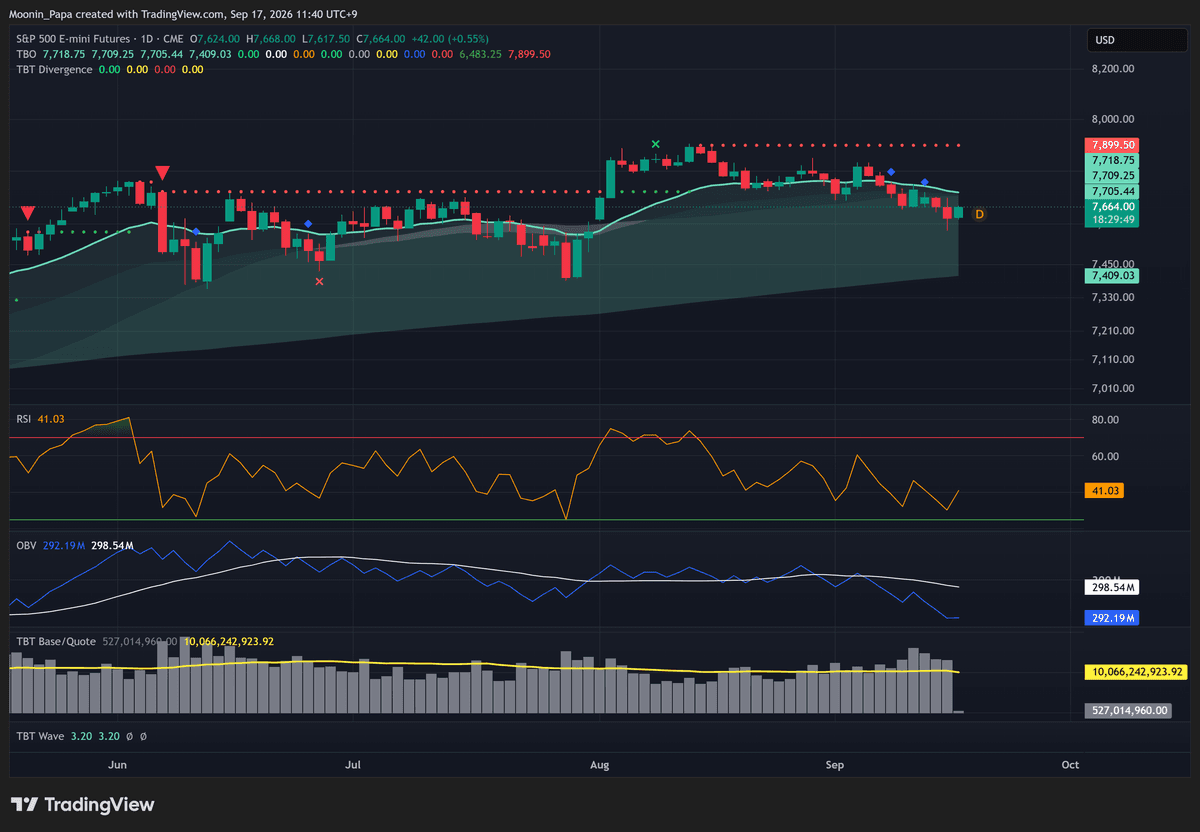Click the OBV indicator label
Image resolution: width=1200 pixels, height=832 pixels.
(26, 546)
